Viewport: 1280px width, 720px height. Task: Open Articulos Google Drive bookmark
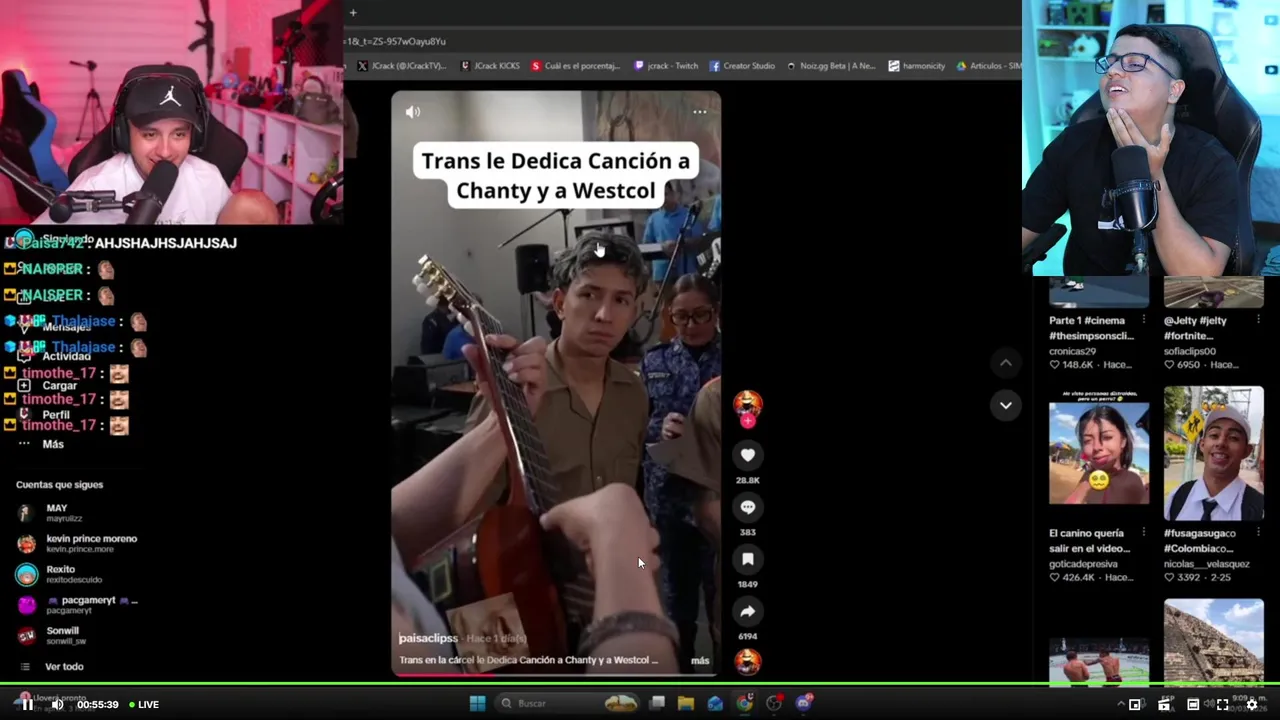(989, 66)
